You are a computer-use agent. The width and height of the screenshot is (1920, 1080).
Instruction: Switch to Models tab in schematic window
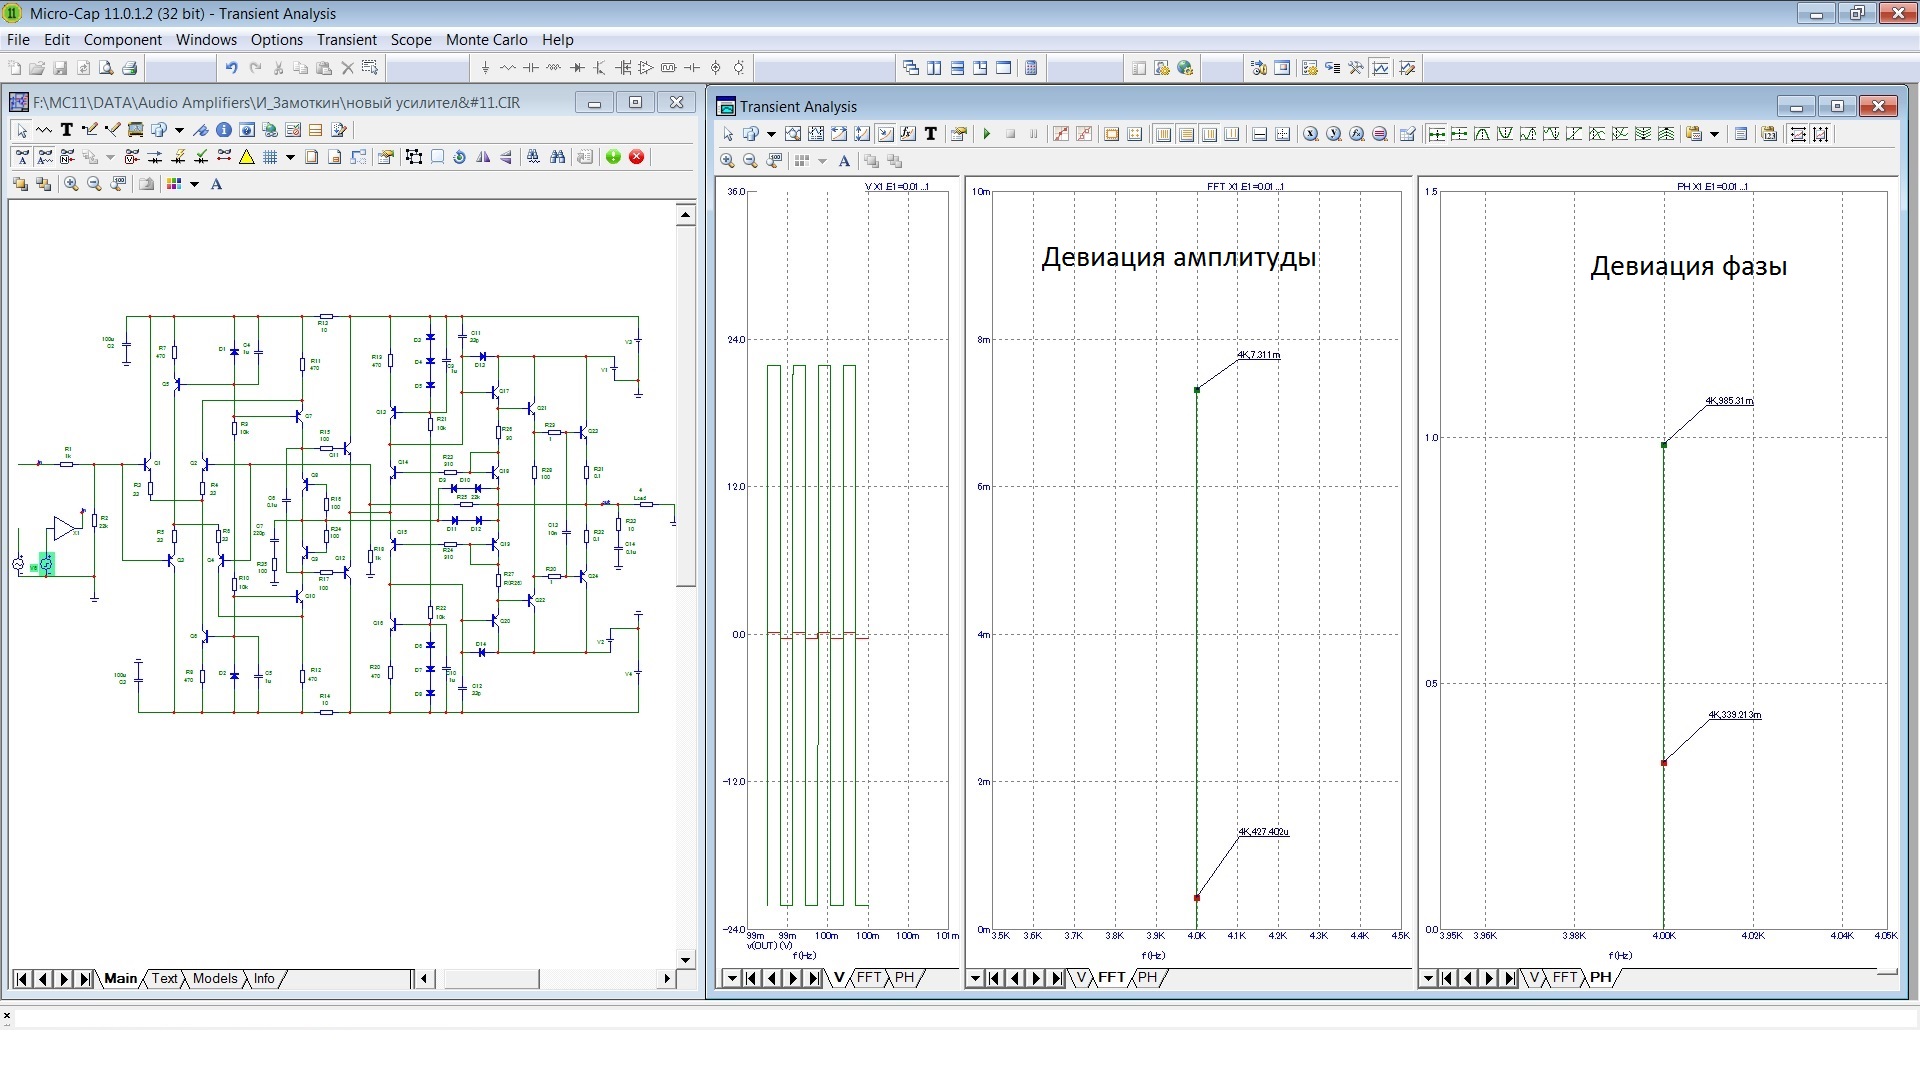point(215,978)
